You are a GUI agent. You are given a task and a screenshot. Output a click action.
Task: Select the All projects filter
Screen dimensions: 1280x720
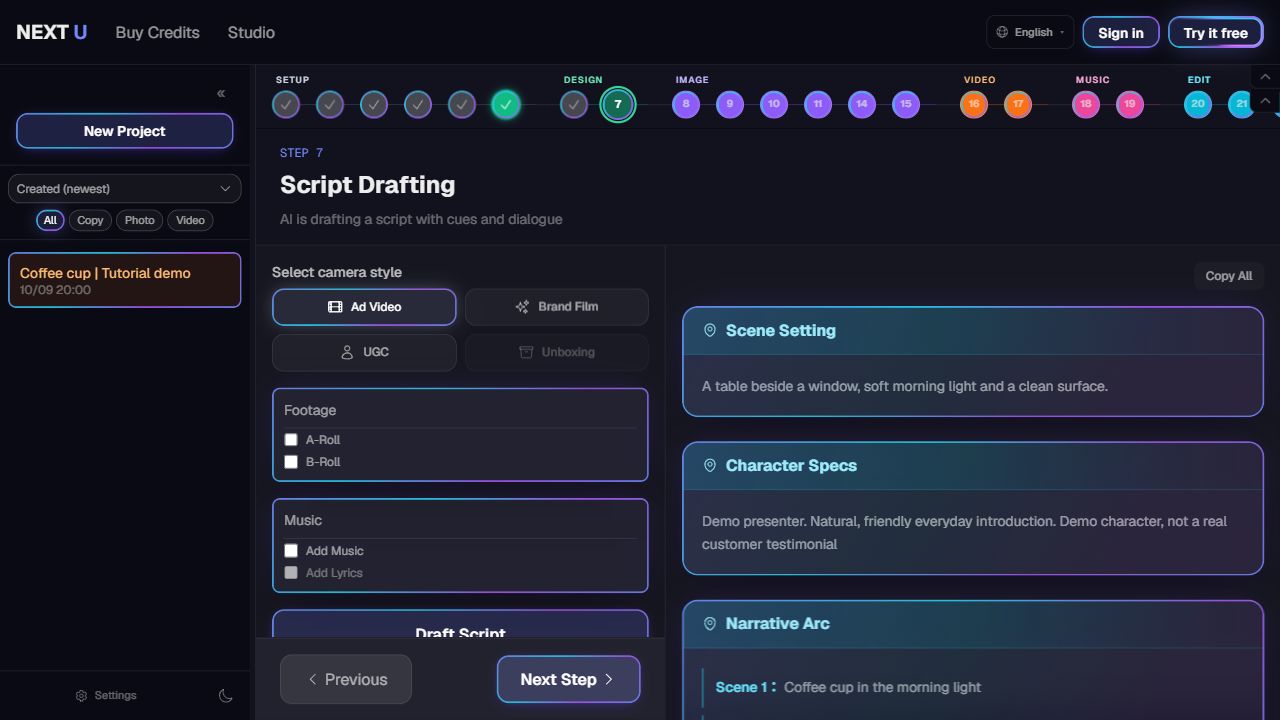pos(50,220)
